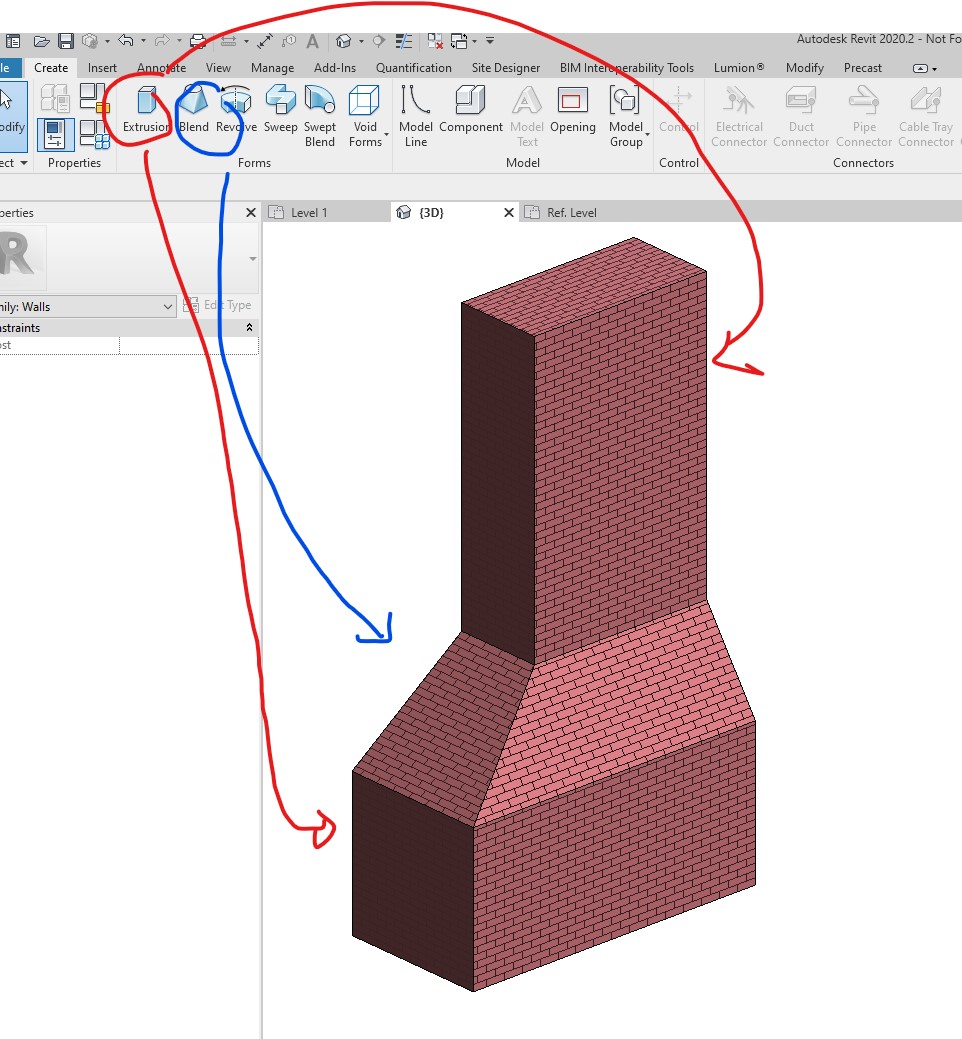Click the Constraints value field

pos(189,345)
